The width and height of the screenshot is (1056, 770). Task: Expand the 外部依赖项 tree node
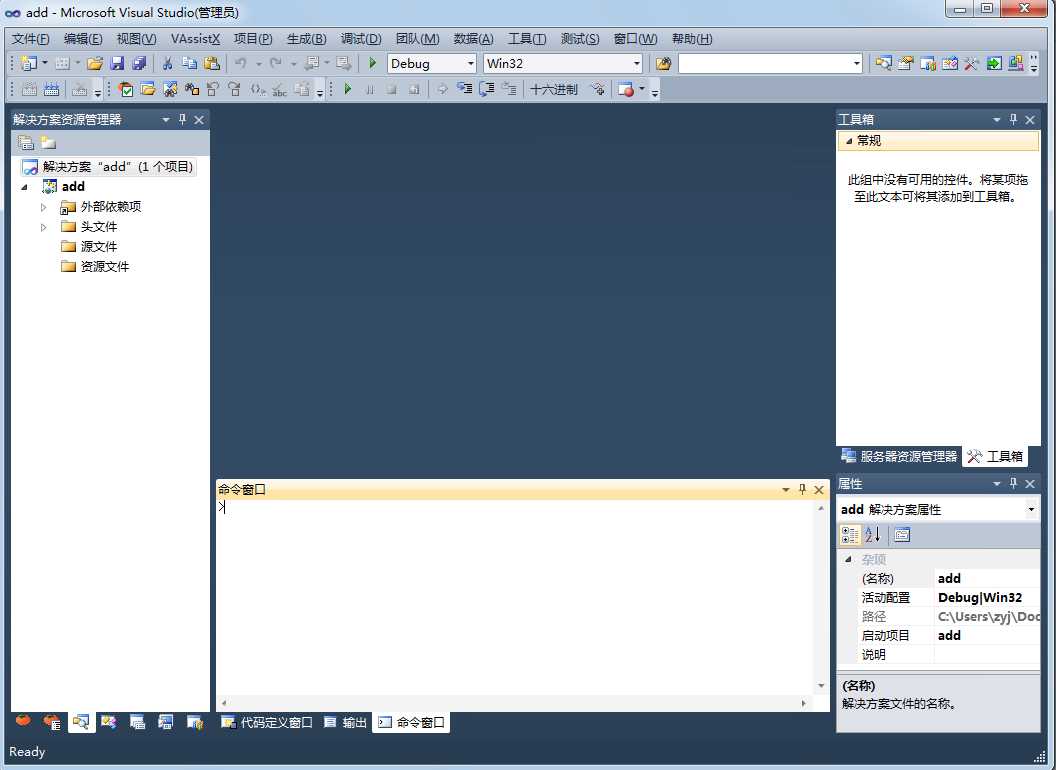pos(43,207)
